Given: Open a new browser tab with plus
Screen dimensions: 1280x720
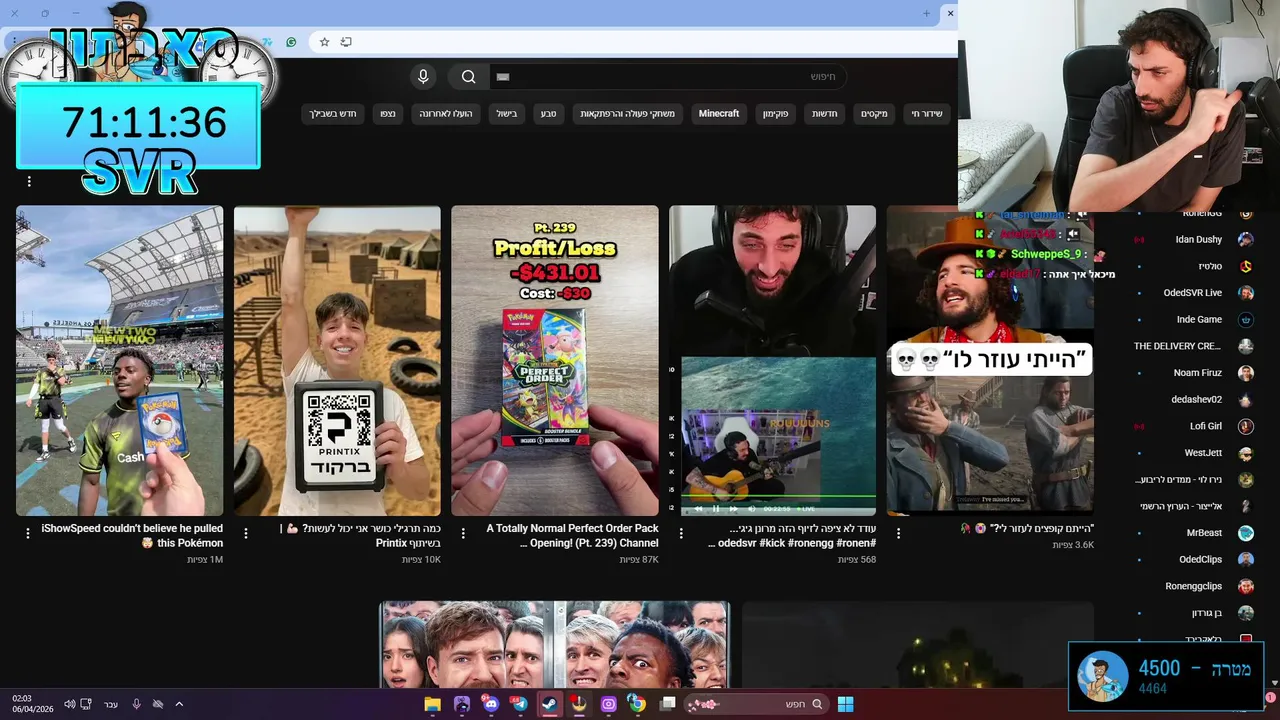Looking at the screenshot, I should [926, 13].
